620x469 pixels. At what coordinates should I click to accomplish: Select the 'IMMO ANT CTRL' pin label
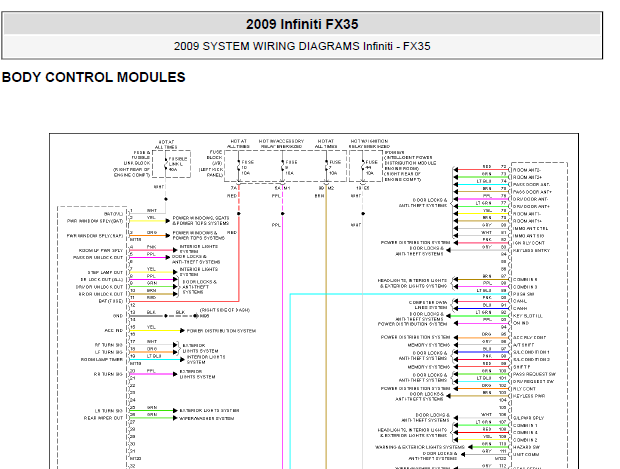[x=531, y=228]
